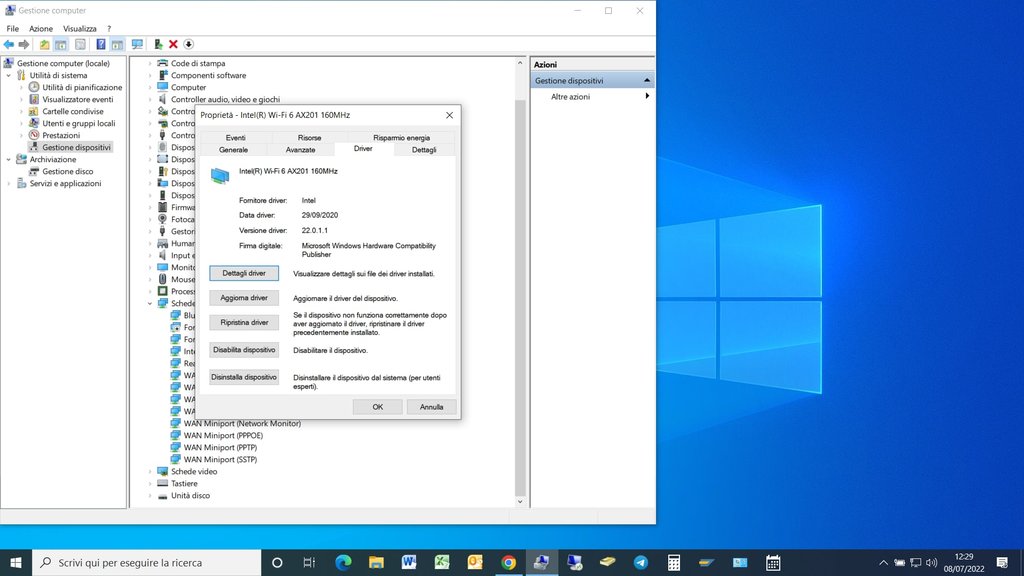Open Task View from the taskbar
The width and height of the screenshot is (1024, 576).
click(x=310, y=562)
